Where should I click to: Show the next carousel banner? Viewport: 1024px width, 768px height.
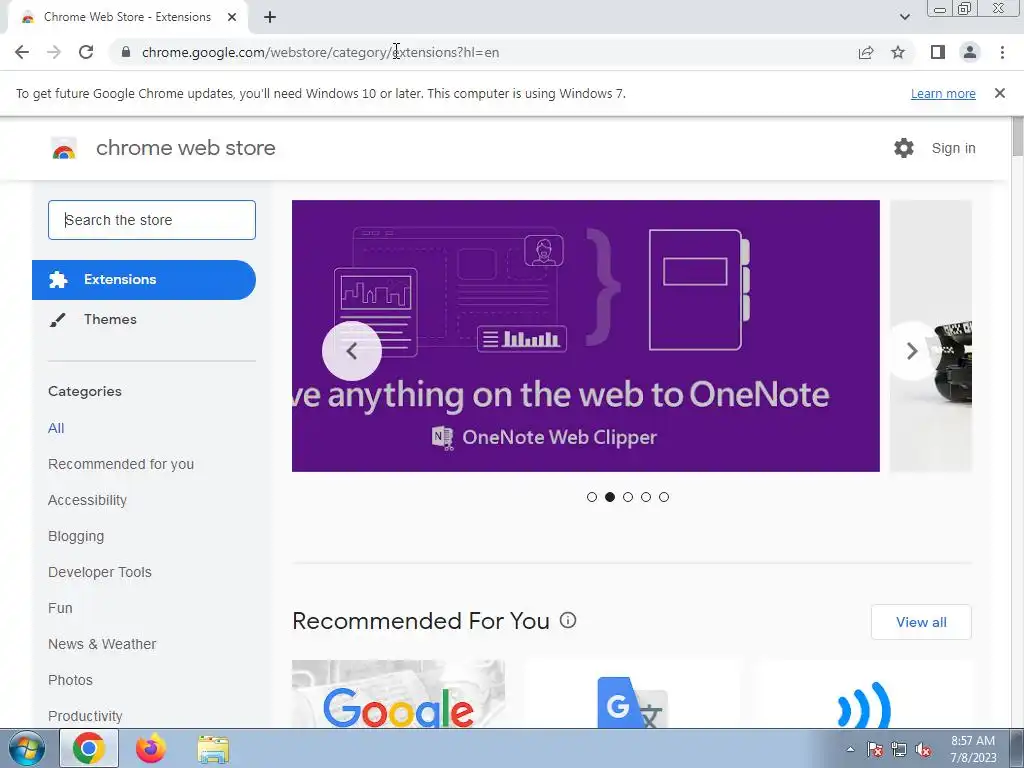click(912, 351)
